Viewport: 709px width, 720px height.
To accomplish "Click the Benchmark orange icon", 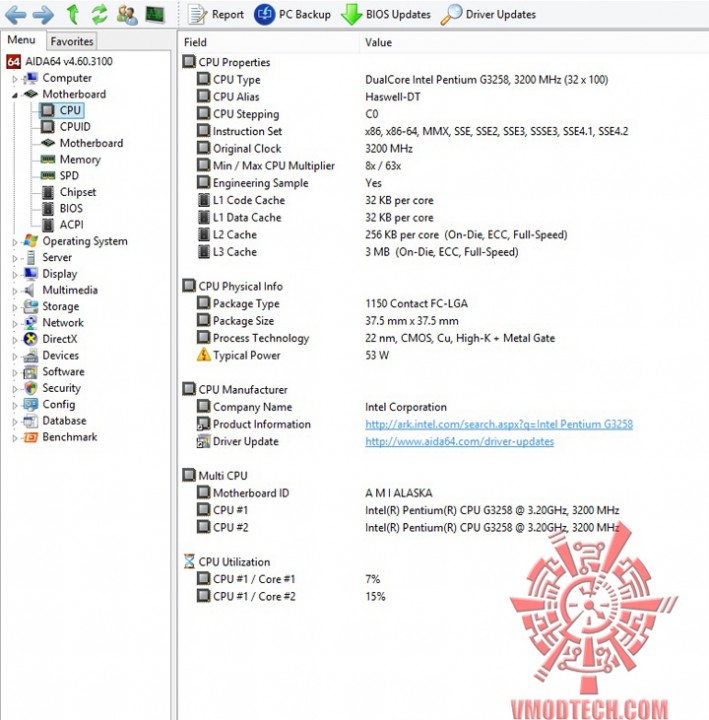I will (30, 437).
